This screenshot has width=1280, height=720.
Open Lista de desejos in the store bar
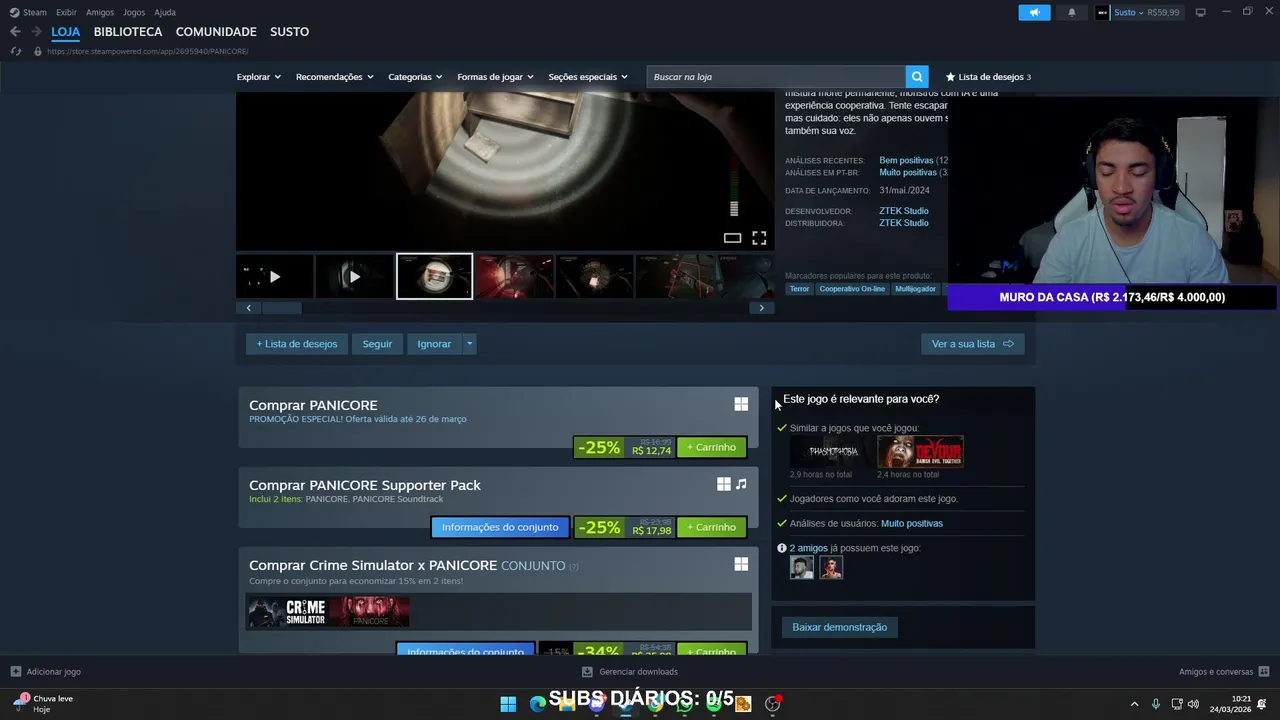point(988,77)
